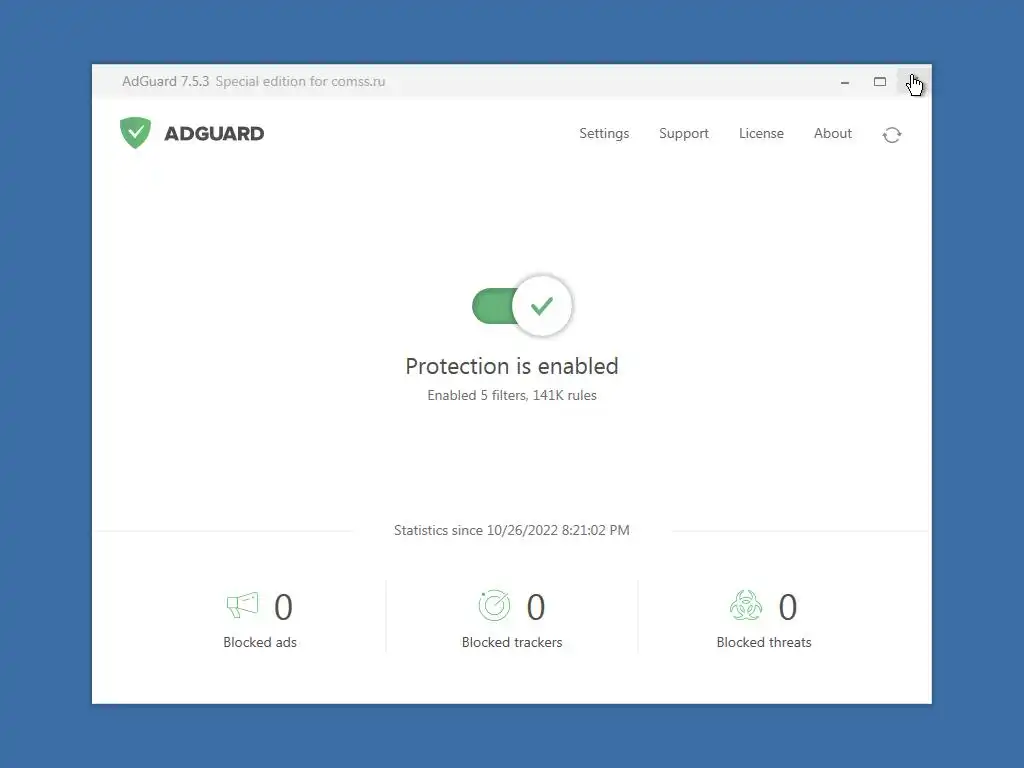Click 'Enabled 5 filters, 141K rules' text

click(511, 395)
